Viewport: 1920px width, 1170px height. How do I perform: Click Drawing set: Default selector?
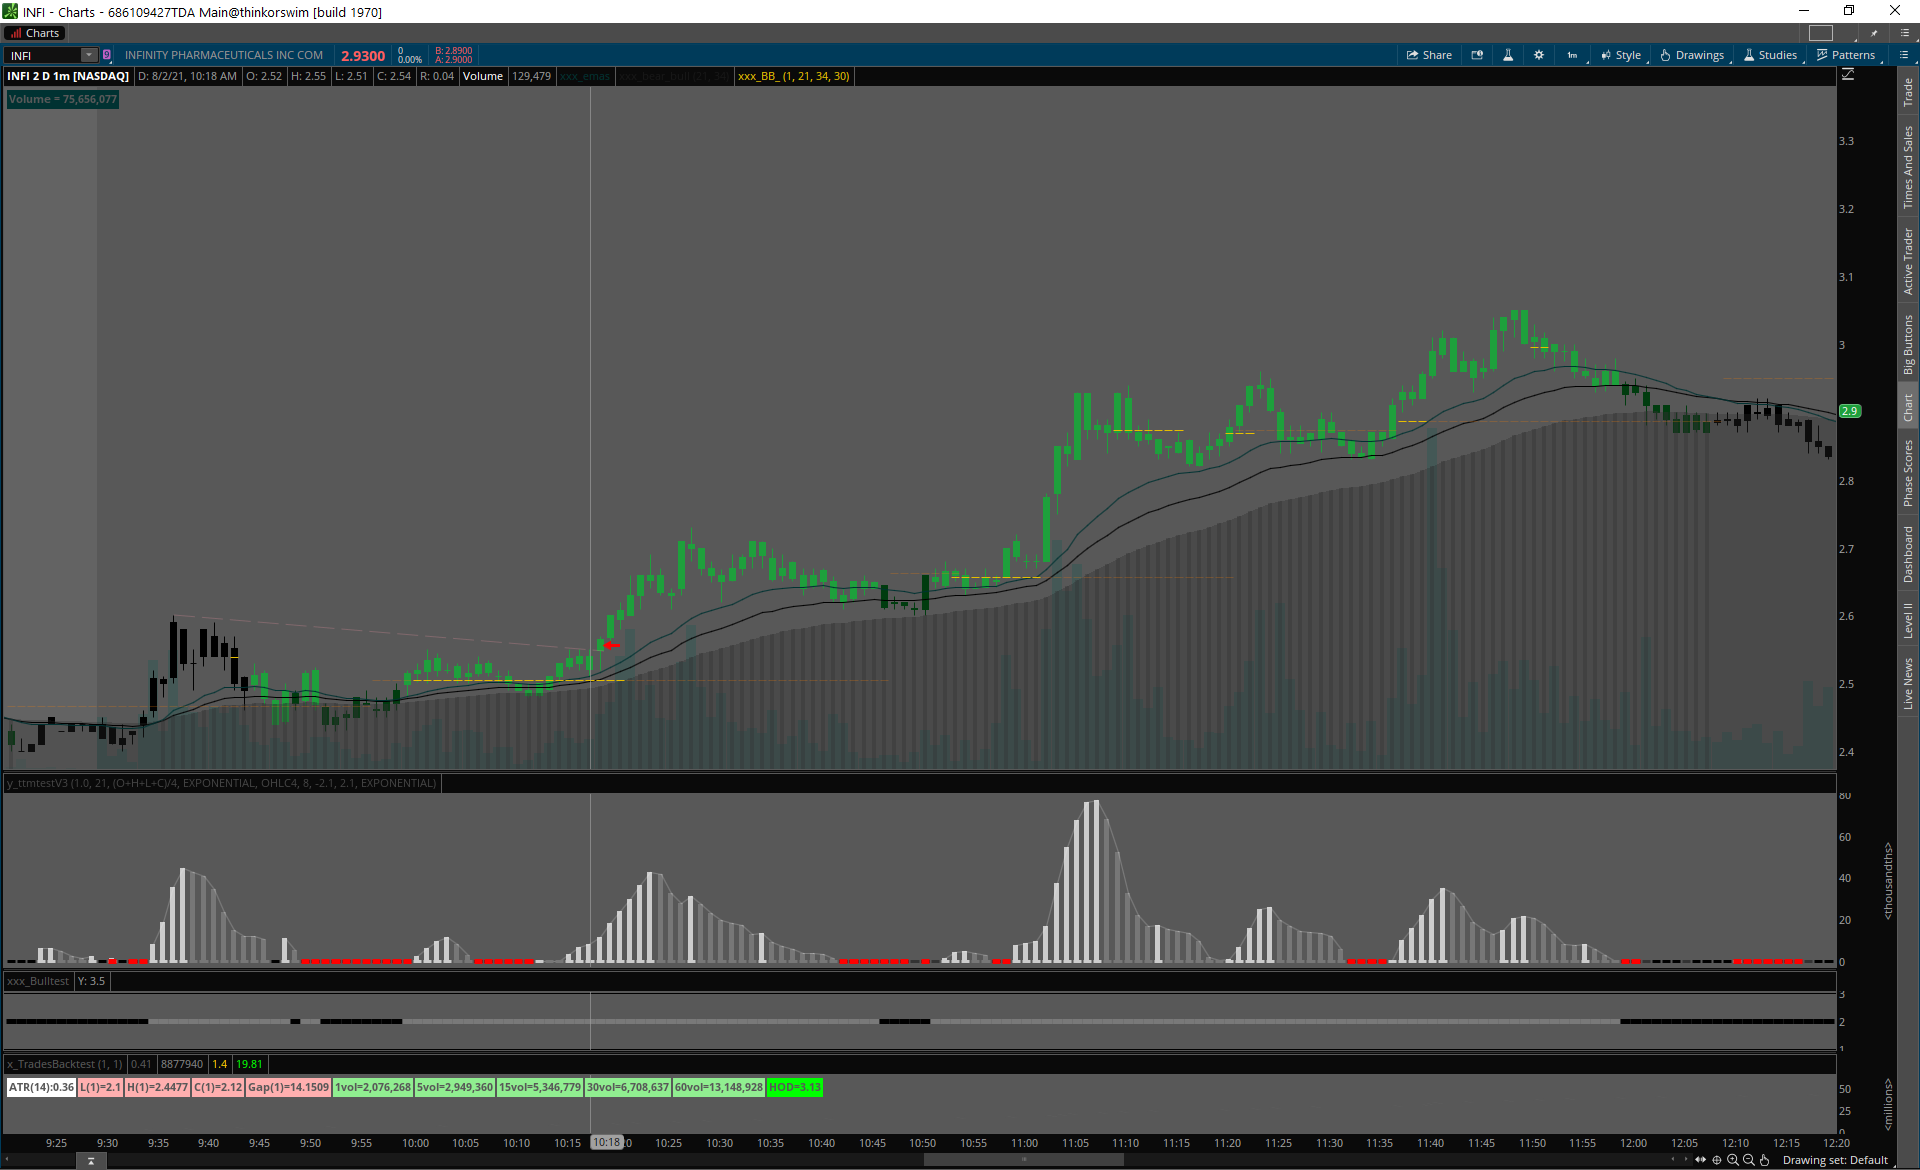coord(1835,1160)
